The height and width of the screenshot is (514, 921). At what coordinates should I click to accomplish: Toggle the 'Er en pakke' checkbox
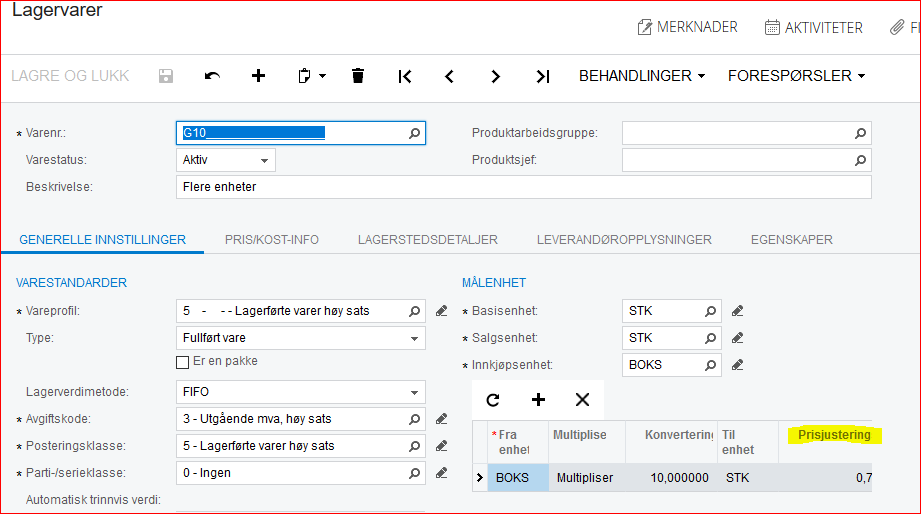(182, 362)
